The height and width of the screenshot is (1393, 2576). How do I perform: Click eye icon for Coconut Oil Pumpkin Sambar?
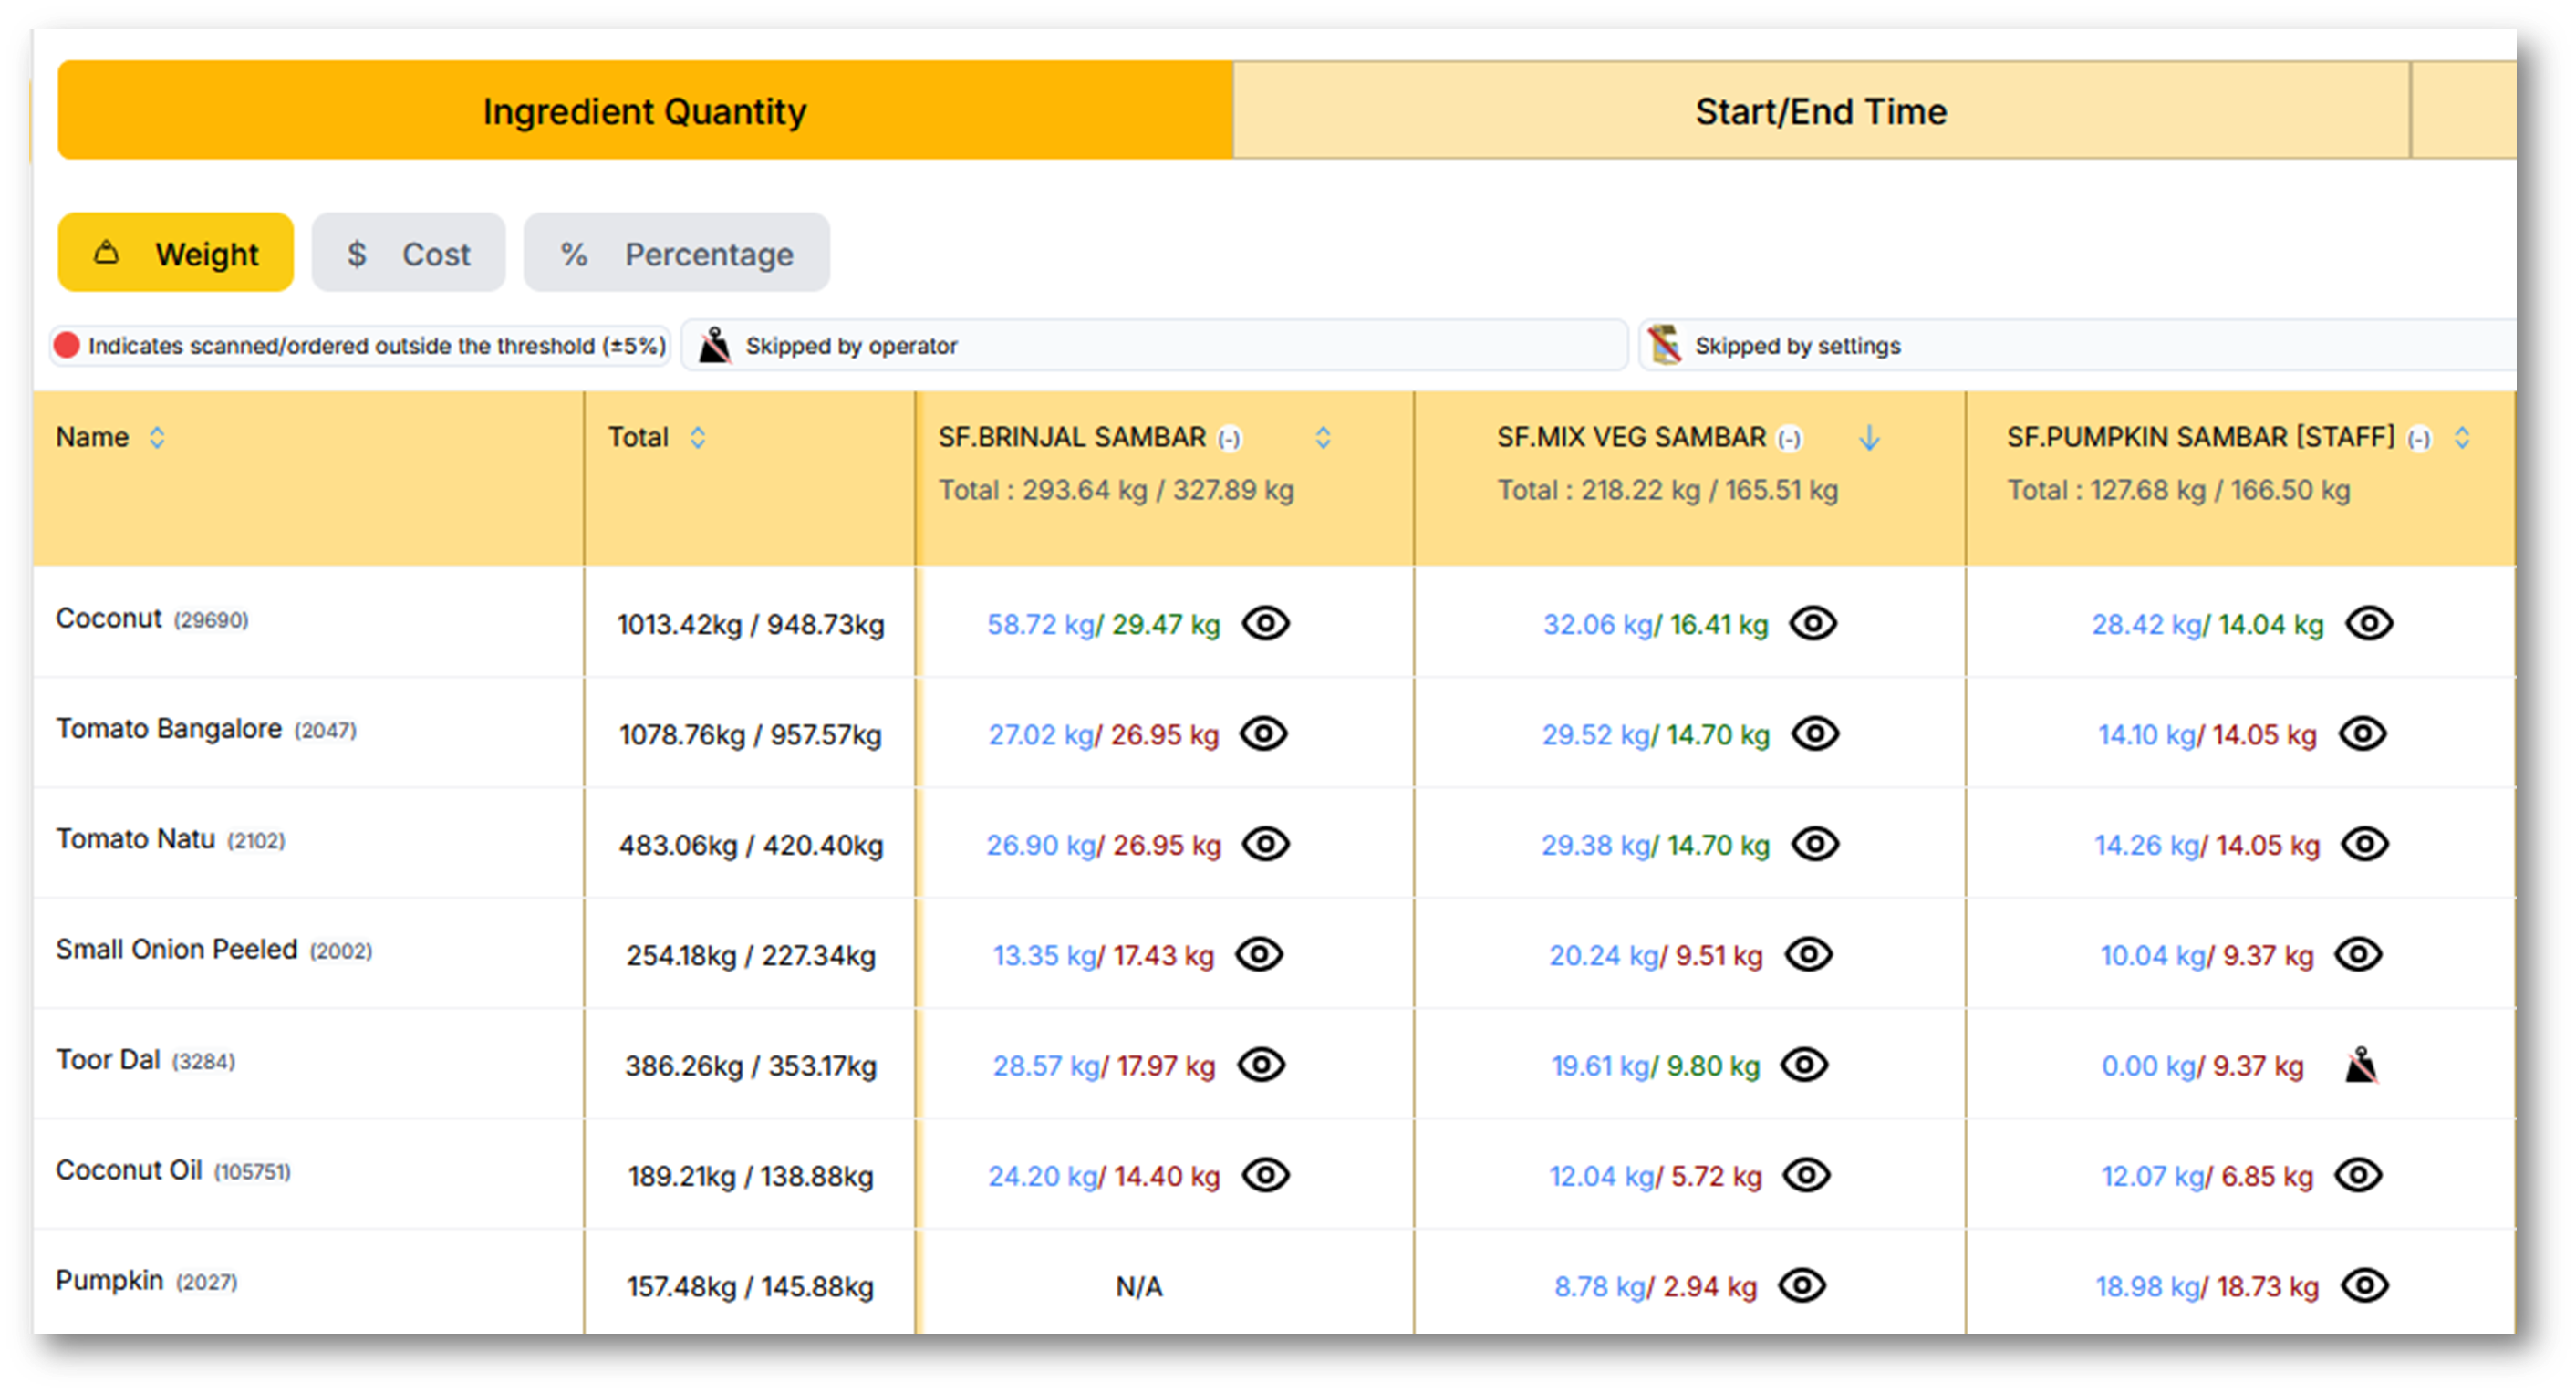pyautogui.click(x=2359, y=1175)
